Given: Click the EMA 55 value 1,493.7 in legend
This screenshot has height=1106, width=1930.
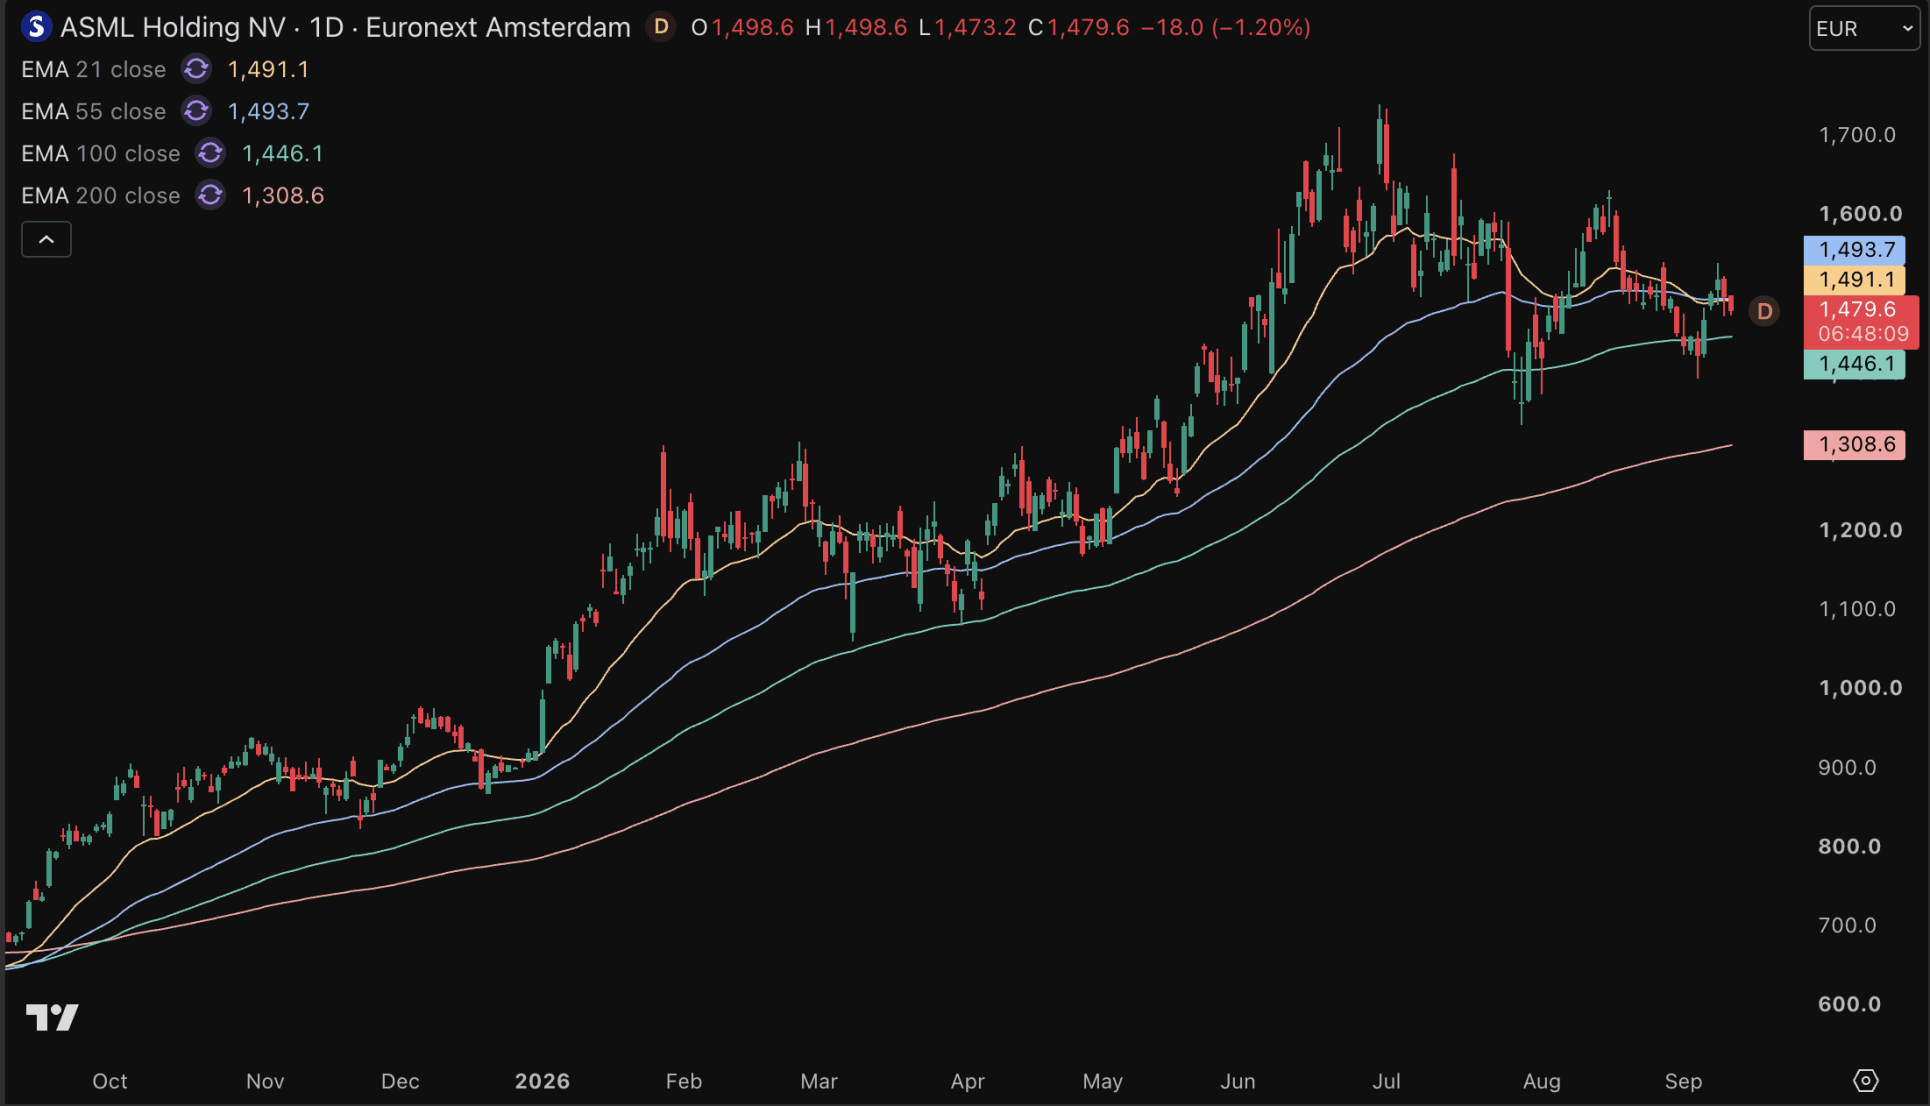Looking at the screenshot, I should point(268,111).
